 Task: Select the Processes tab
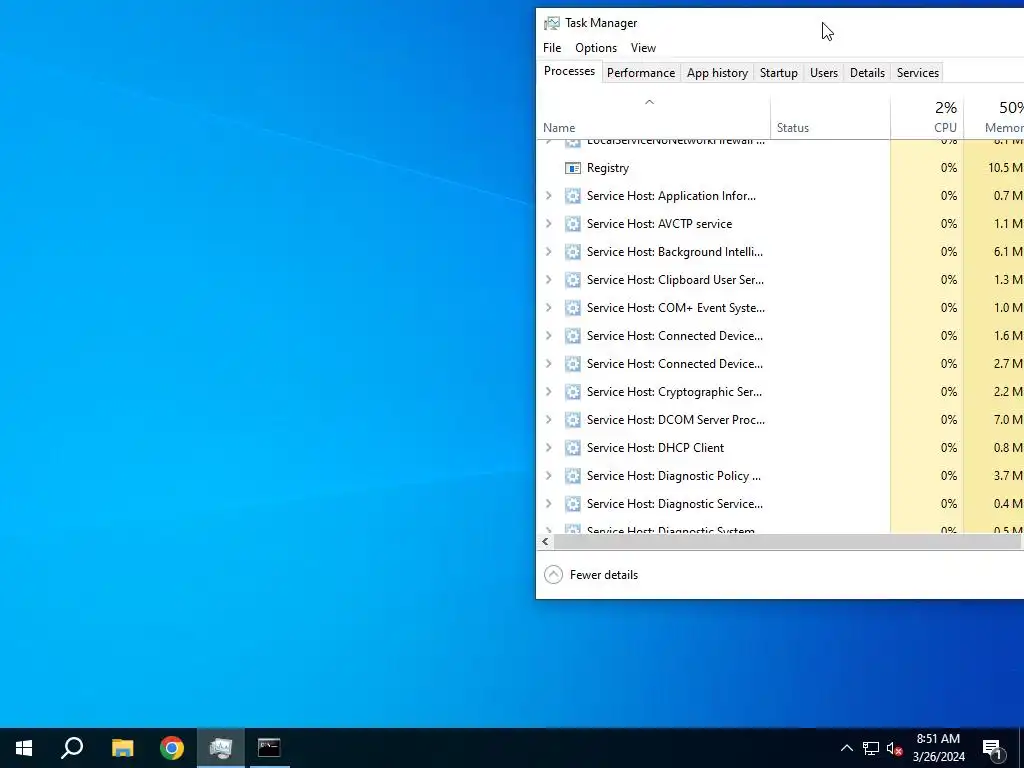(x=569, y=71)
